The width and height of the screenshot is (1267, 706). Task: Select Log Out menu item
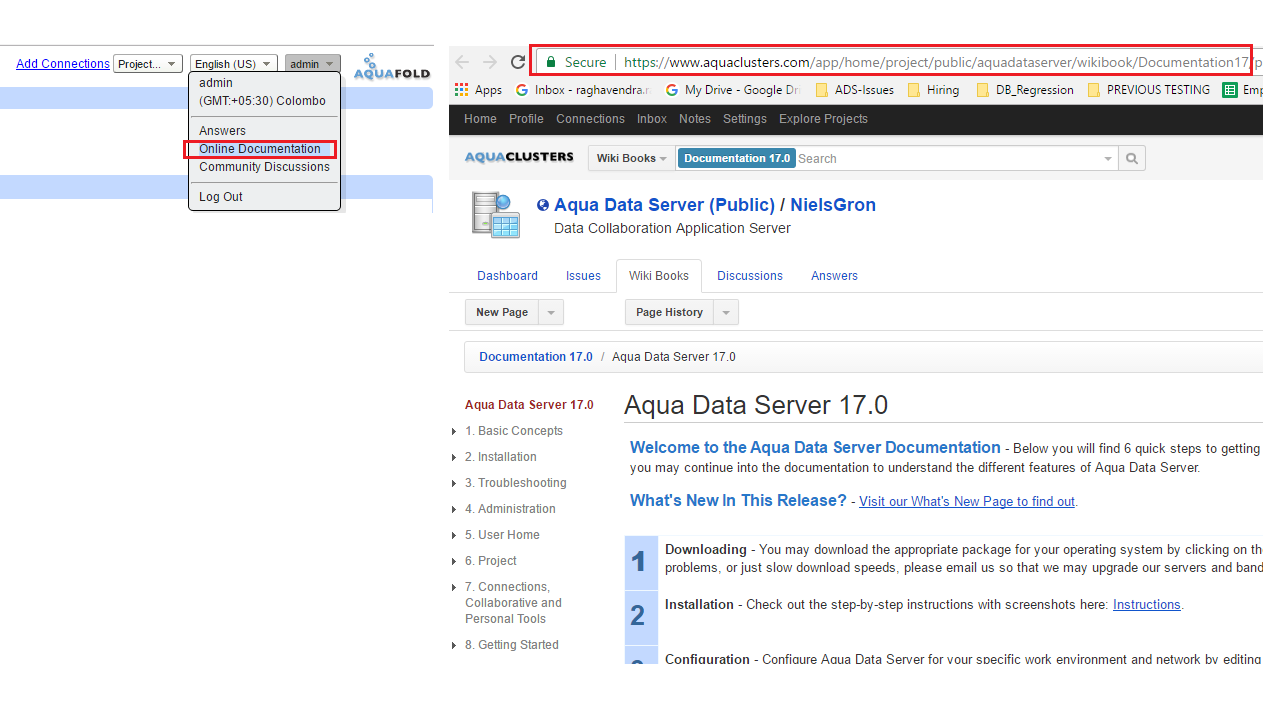[x=221, y=197]
